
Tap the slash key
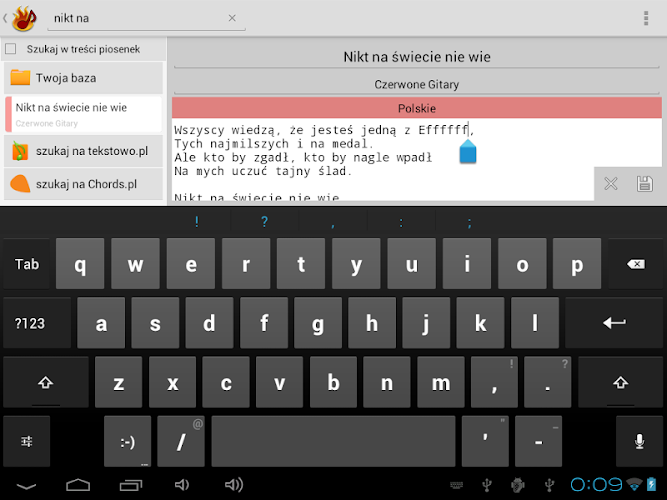(x=181, y=441)
